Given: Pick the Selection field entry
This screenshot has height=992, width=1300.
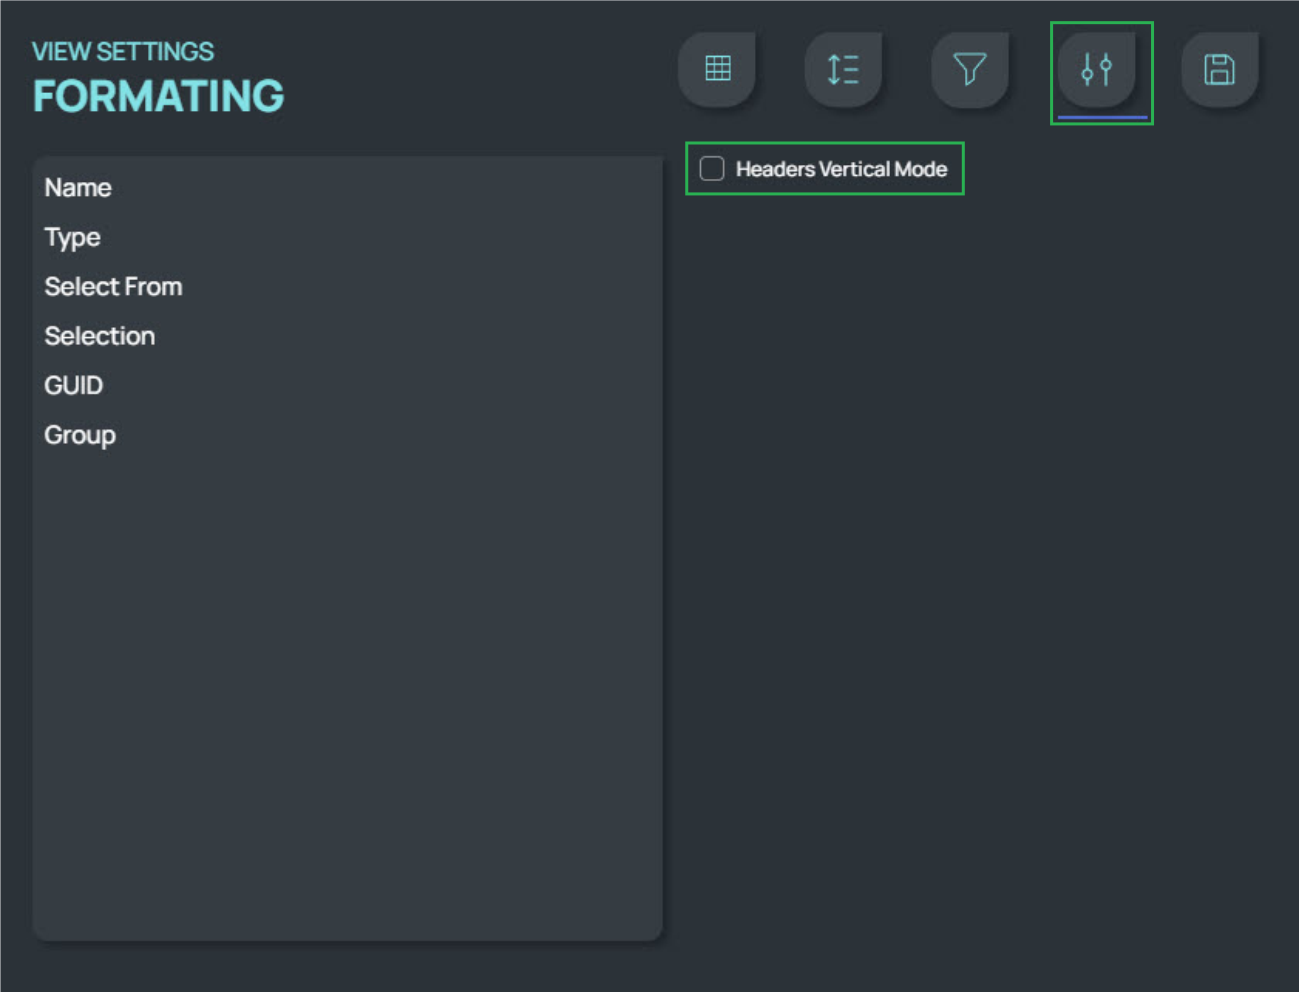Looking at the screenshot, I should tap(100, 336).
